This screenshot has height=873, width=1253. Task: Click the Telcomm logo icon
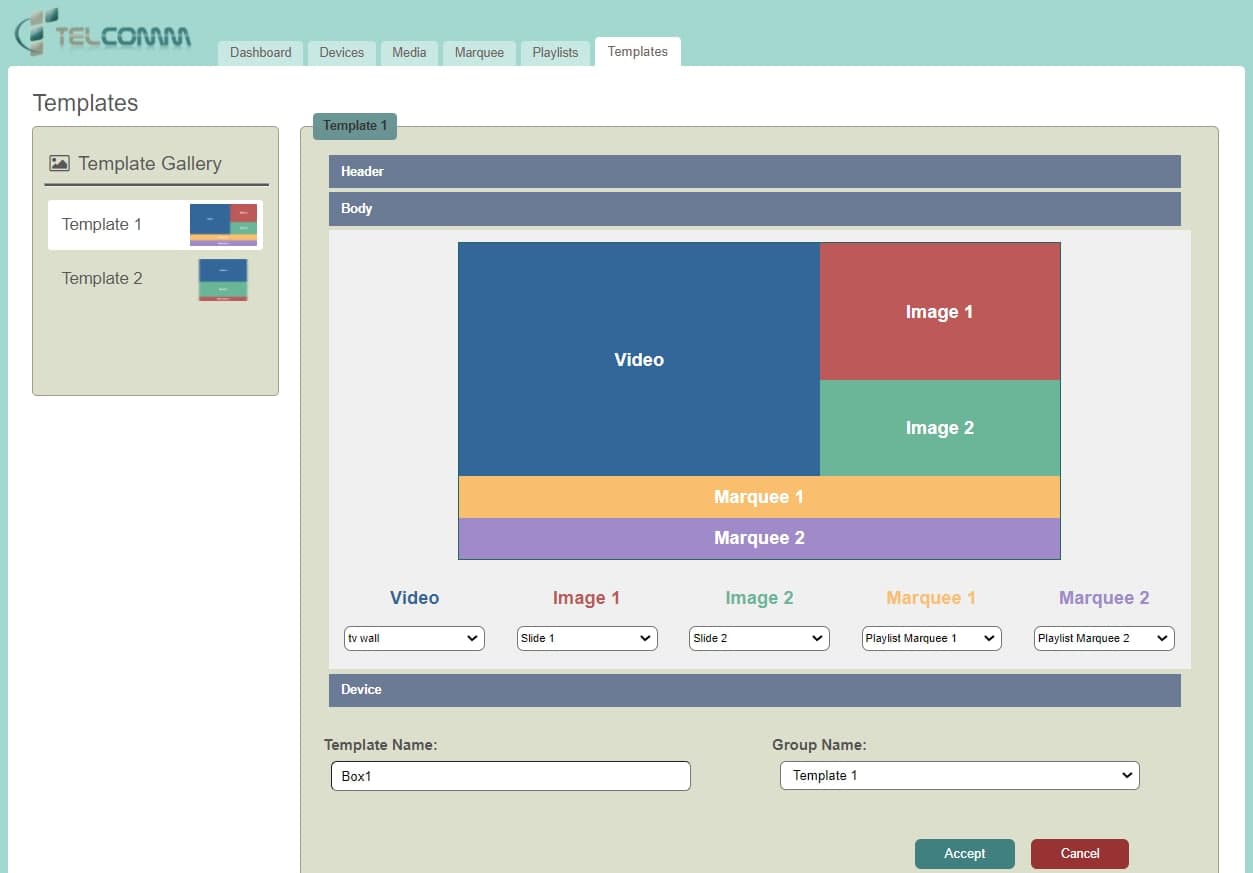[32, 32]
